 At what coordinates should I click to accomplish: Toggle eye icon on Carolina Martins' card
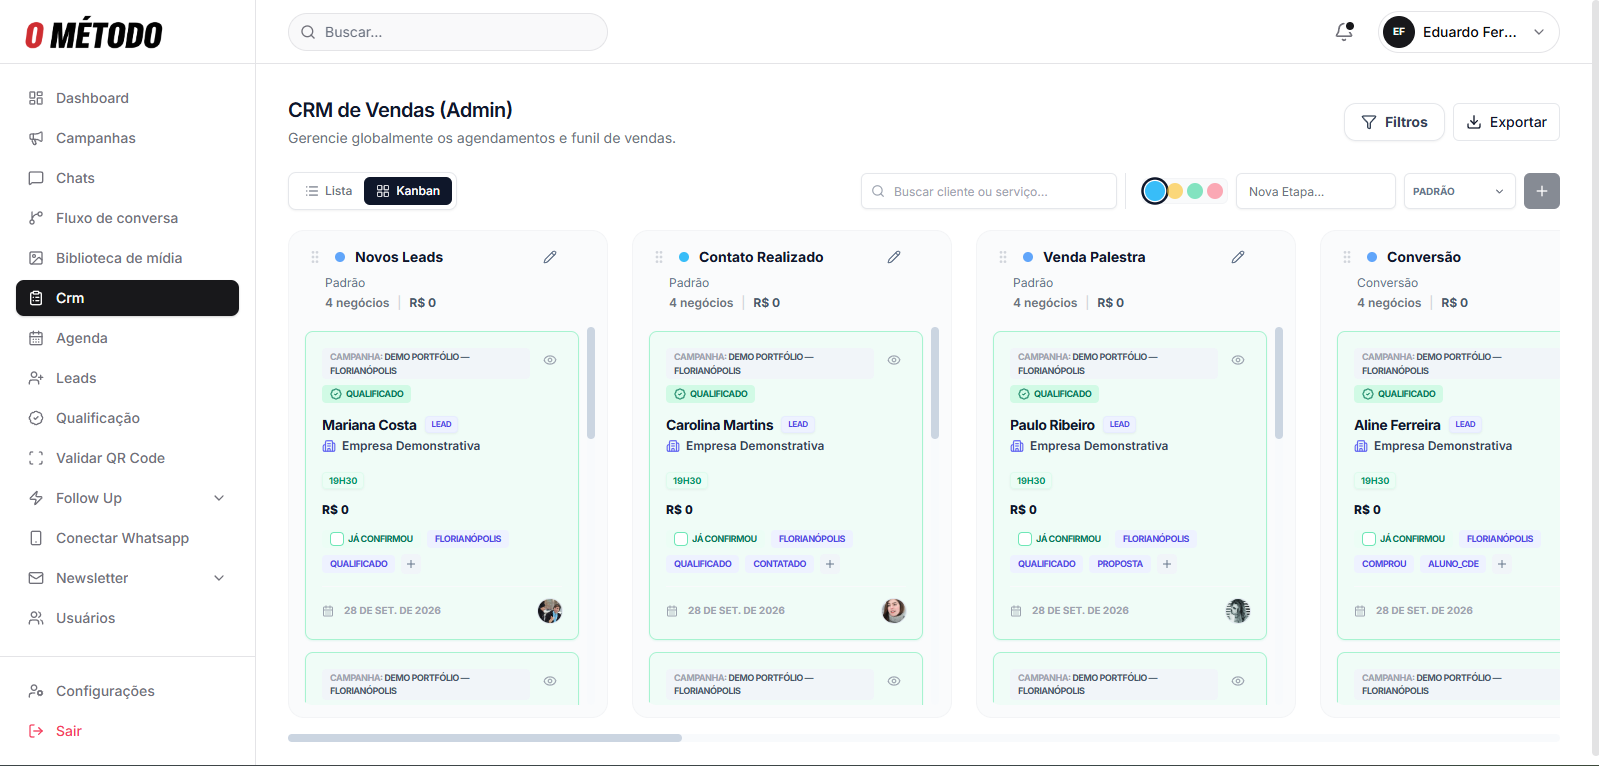tap(894, 360)
